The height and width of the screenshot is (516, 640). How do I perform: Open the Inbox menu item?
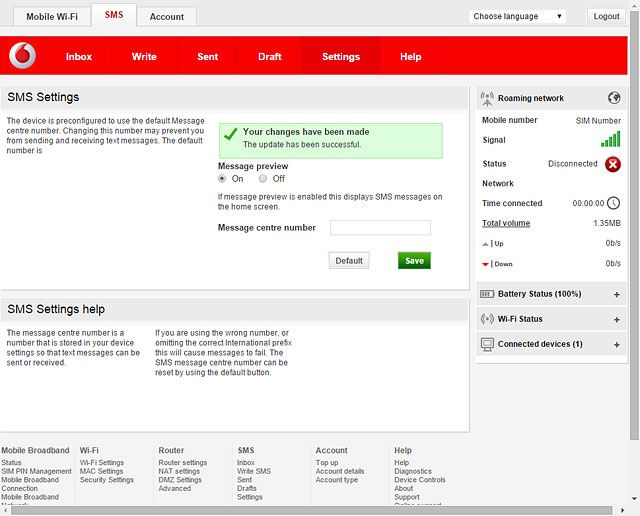(79, 57)
